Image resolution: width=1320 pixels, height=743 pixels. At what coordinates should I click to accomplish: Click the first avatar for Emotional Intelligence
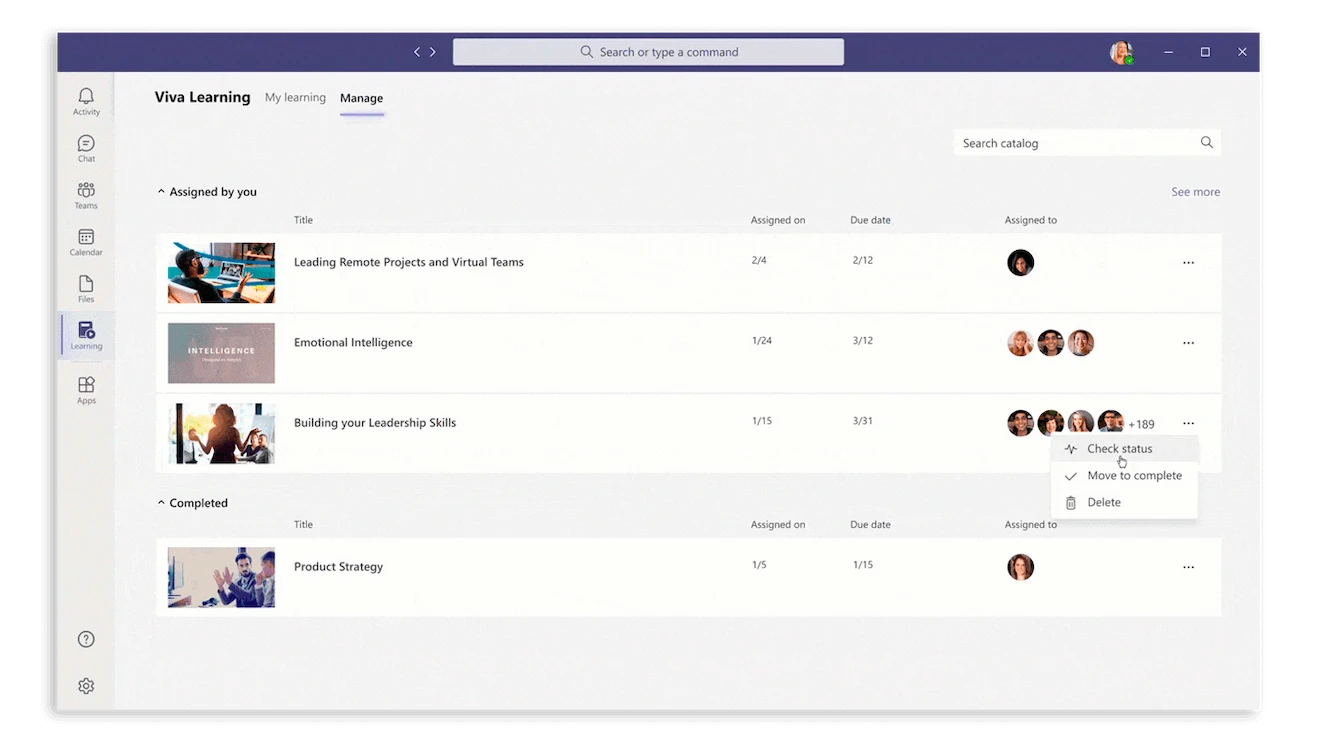[x=1020, y=343]
